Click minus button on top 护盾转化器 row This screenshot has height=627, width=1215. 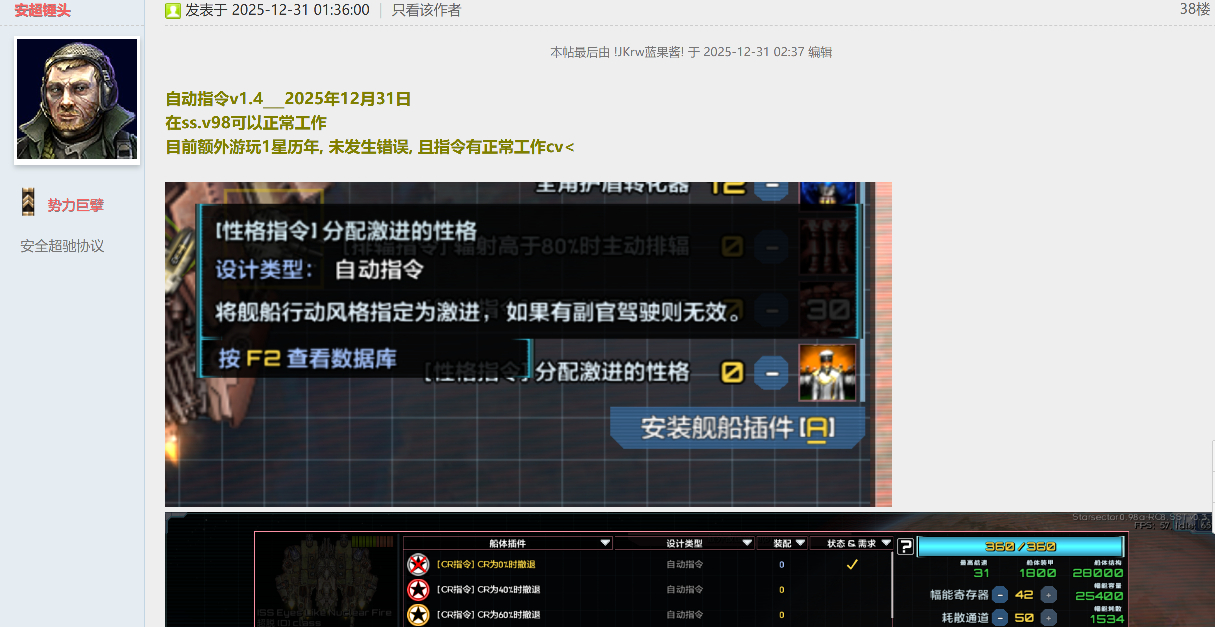[x=771, y=187]
